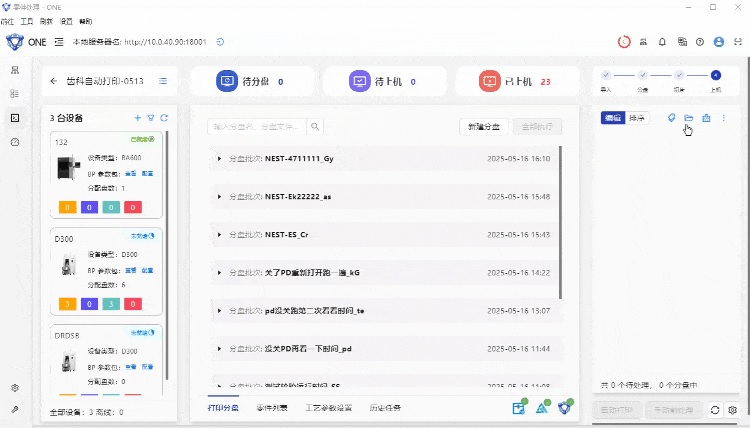Screen dimensions: 750x428
Task: Click the teal count box on device D300
Action: tap(111, 304)
